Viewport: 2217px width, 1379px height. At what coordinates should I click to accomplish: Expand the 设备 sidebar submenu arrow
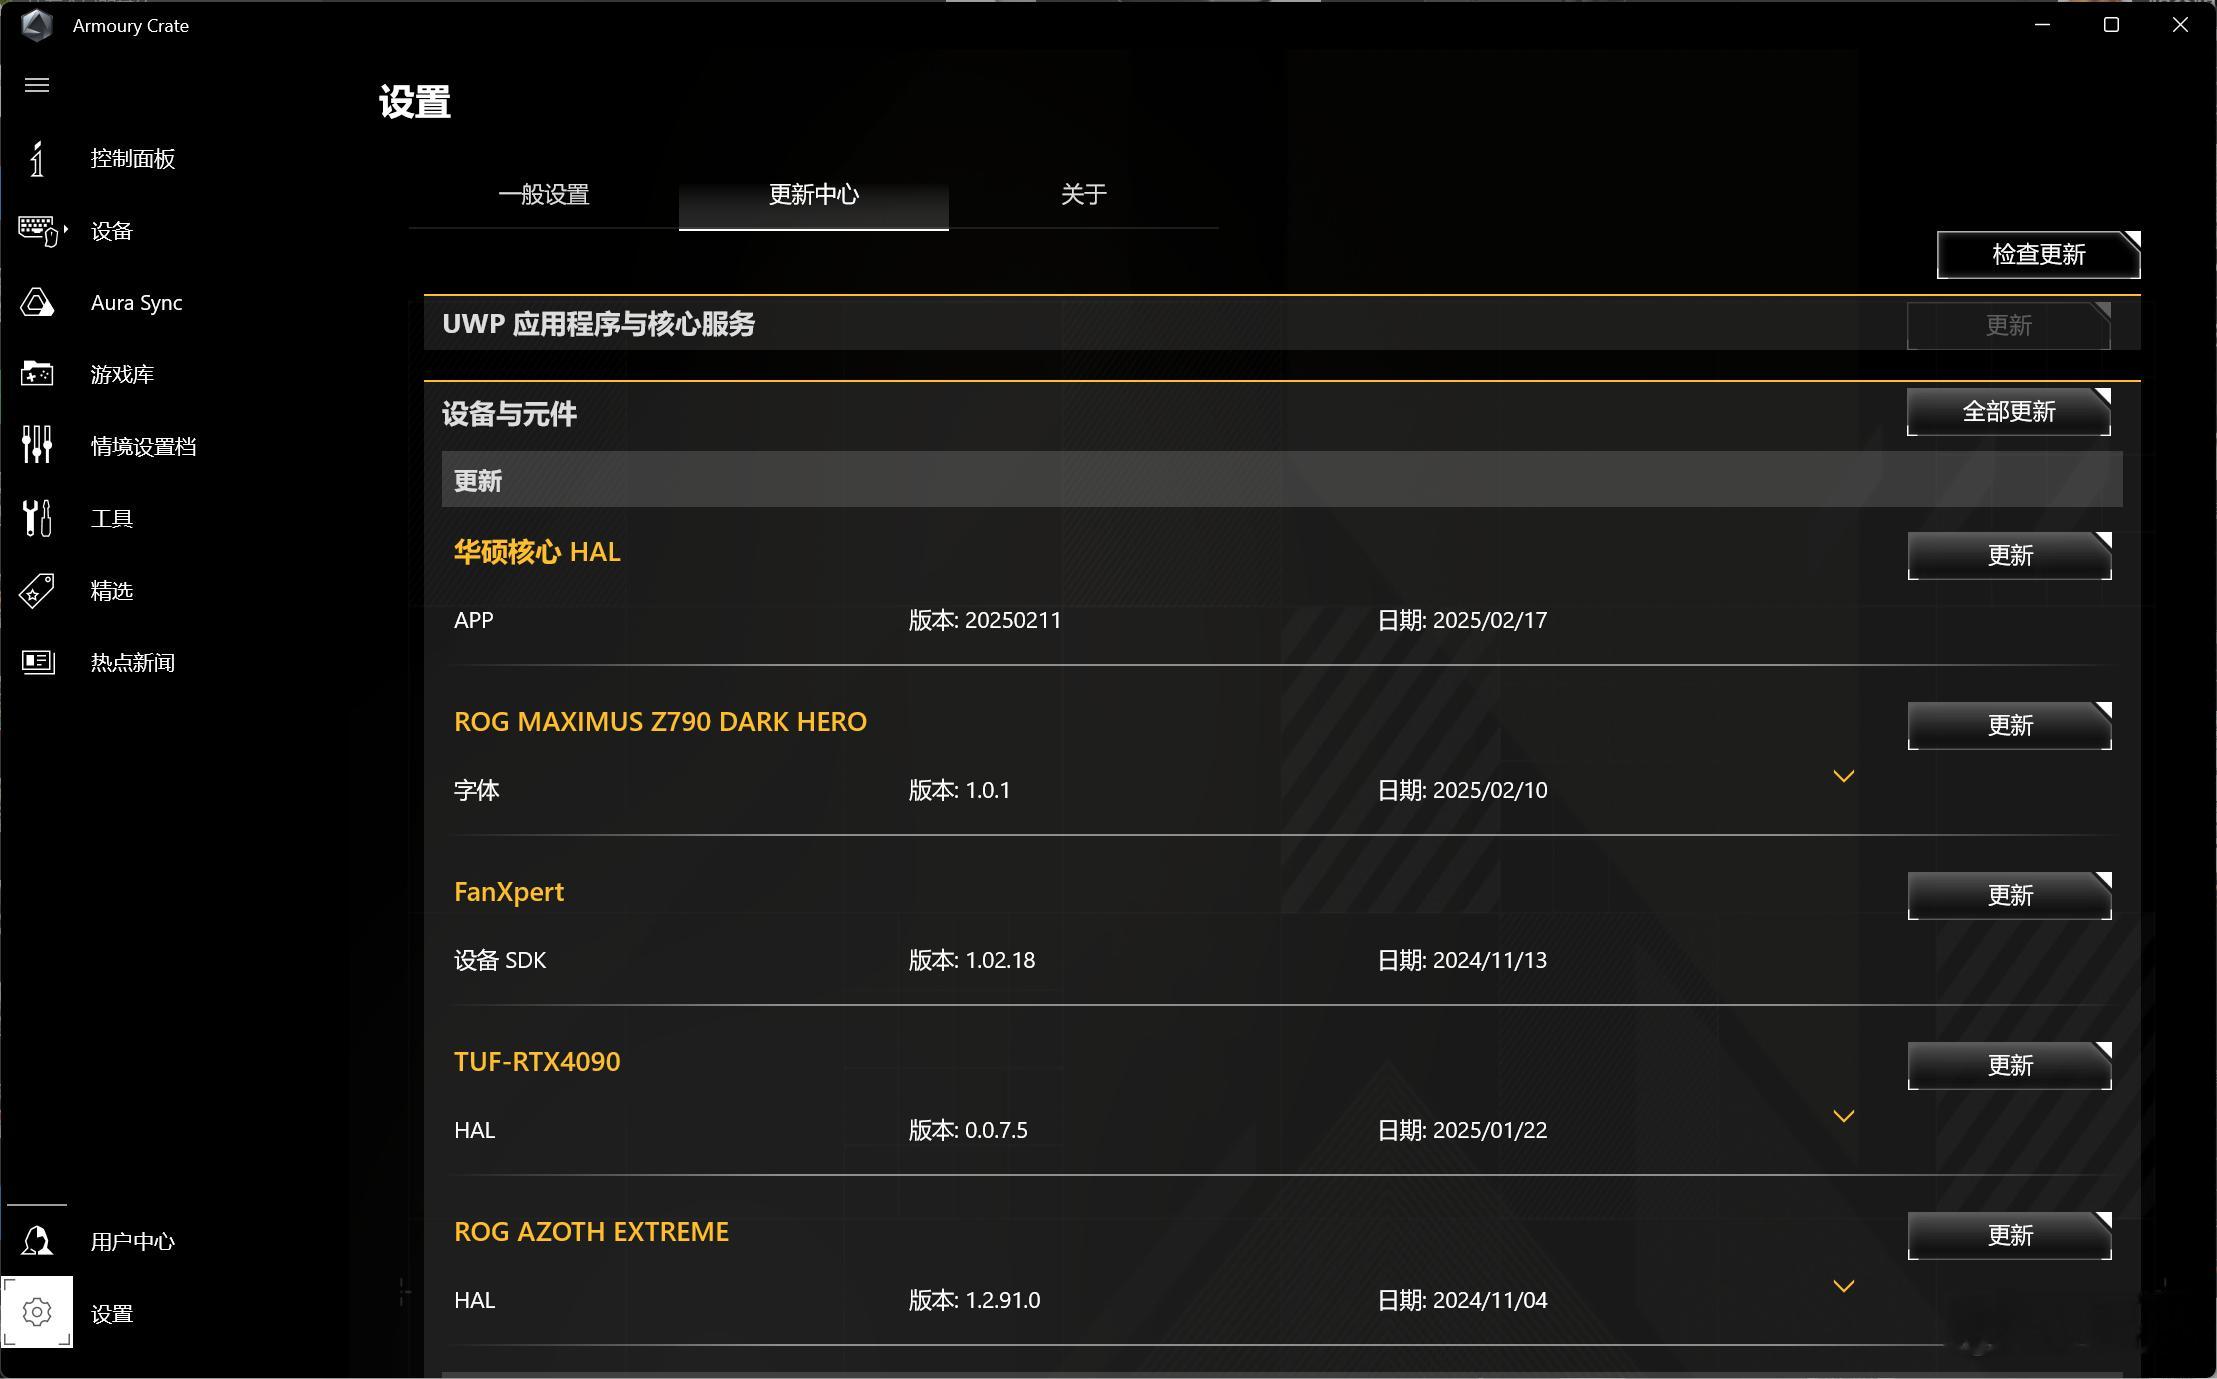(x=66, y=229)
